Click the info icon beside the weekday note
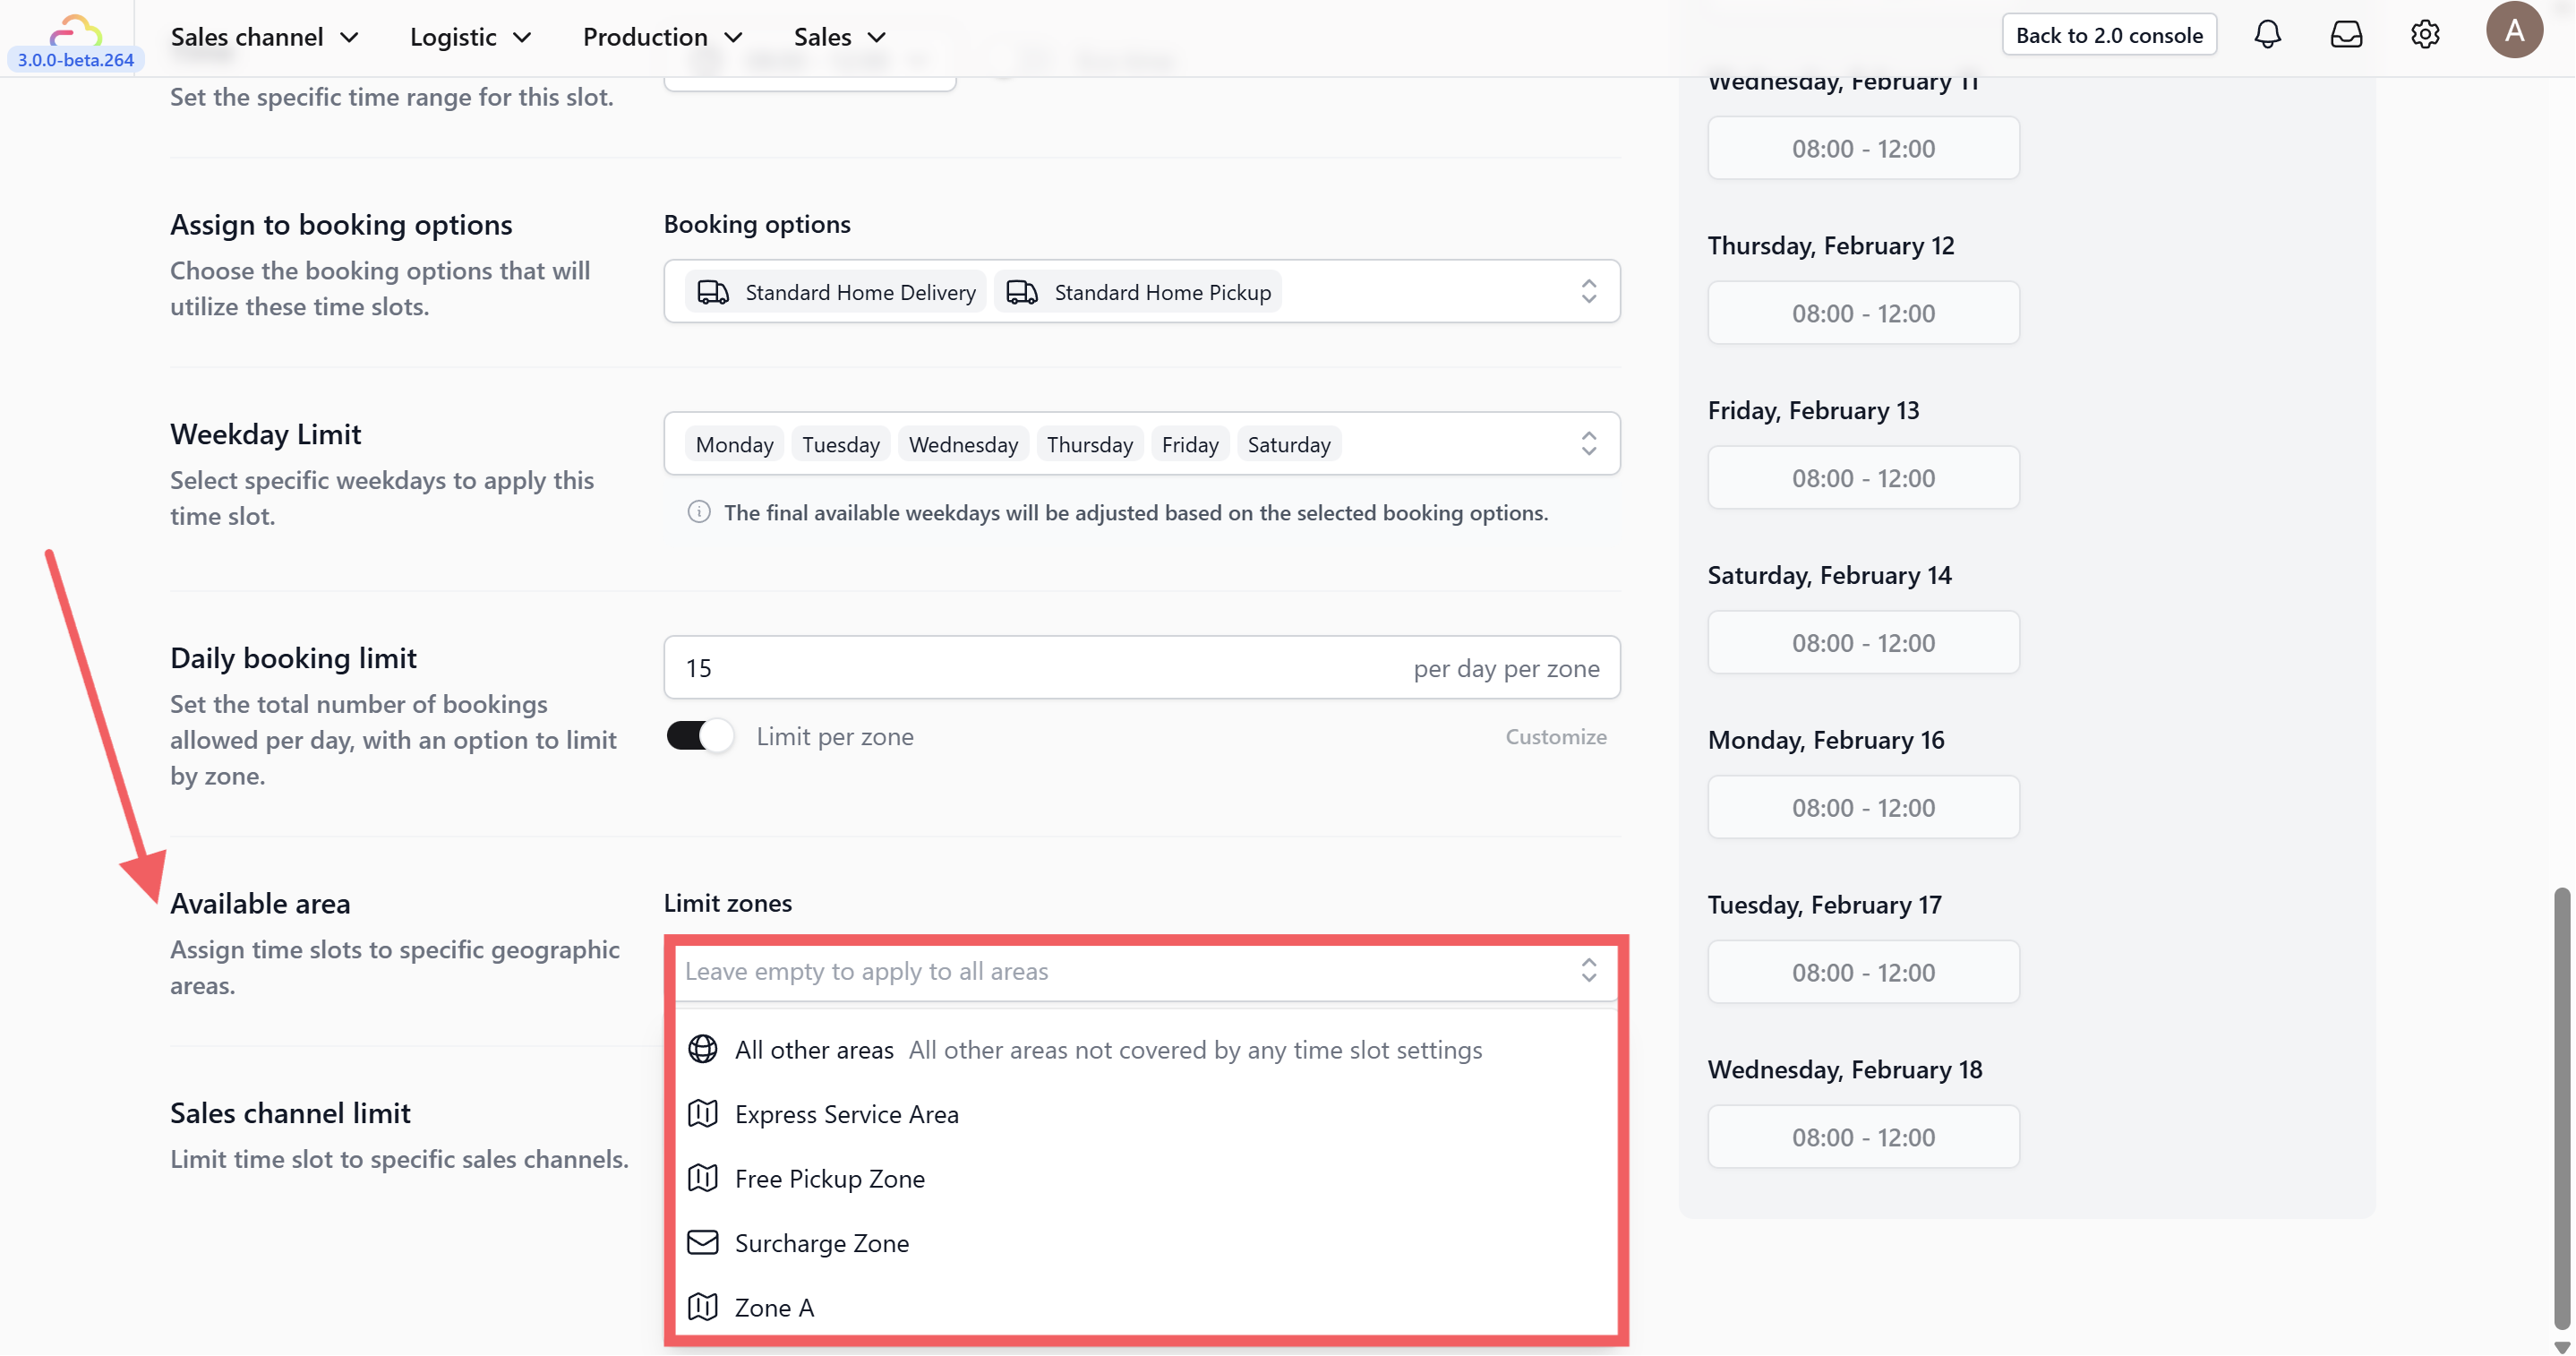The height and width of the screenshot is (1356, 2576). (699, 512)
